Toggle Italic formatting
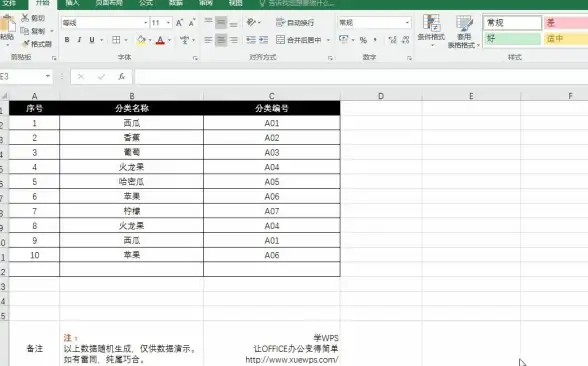 (x=79, y=40)
